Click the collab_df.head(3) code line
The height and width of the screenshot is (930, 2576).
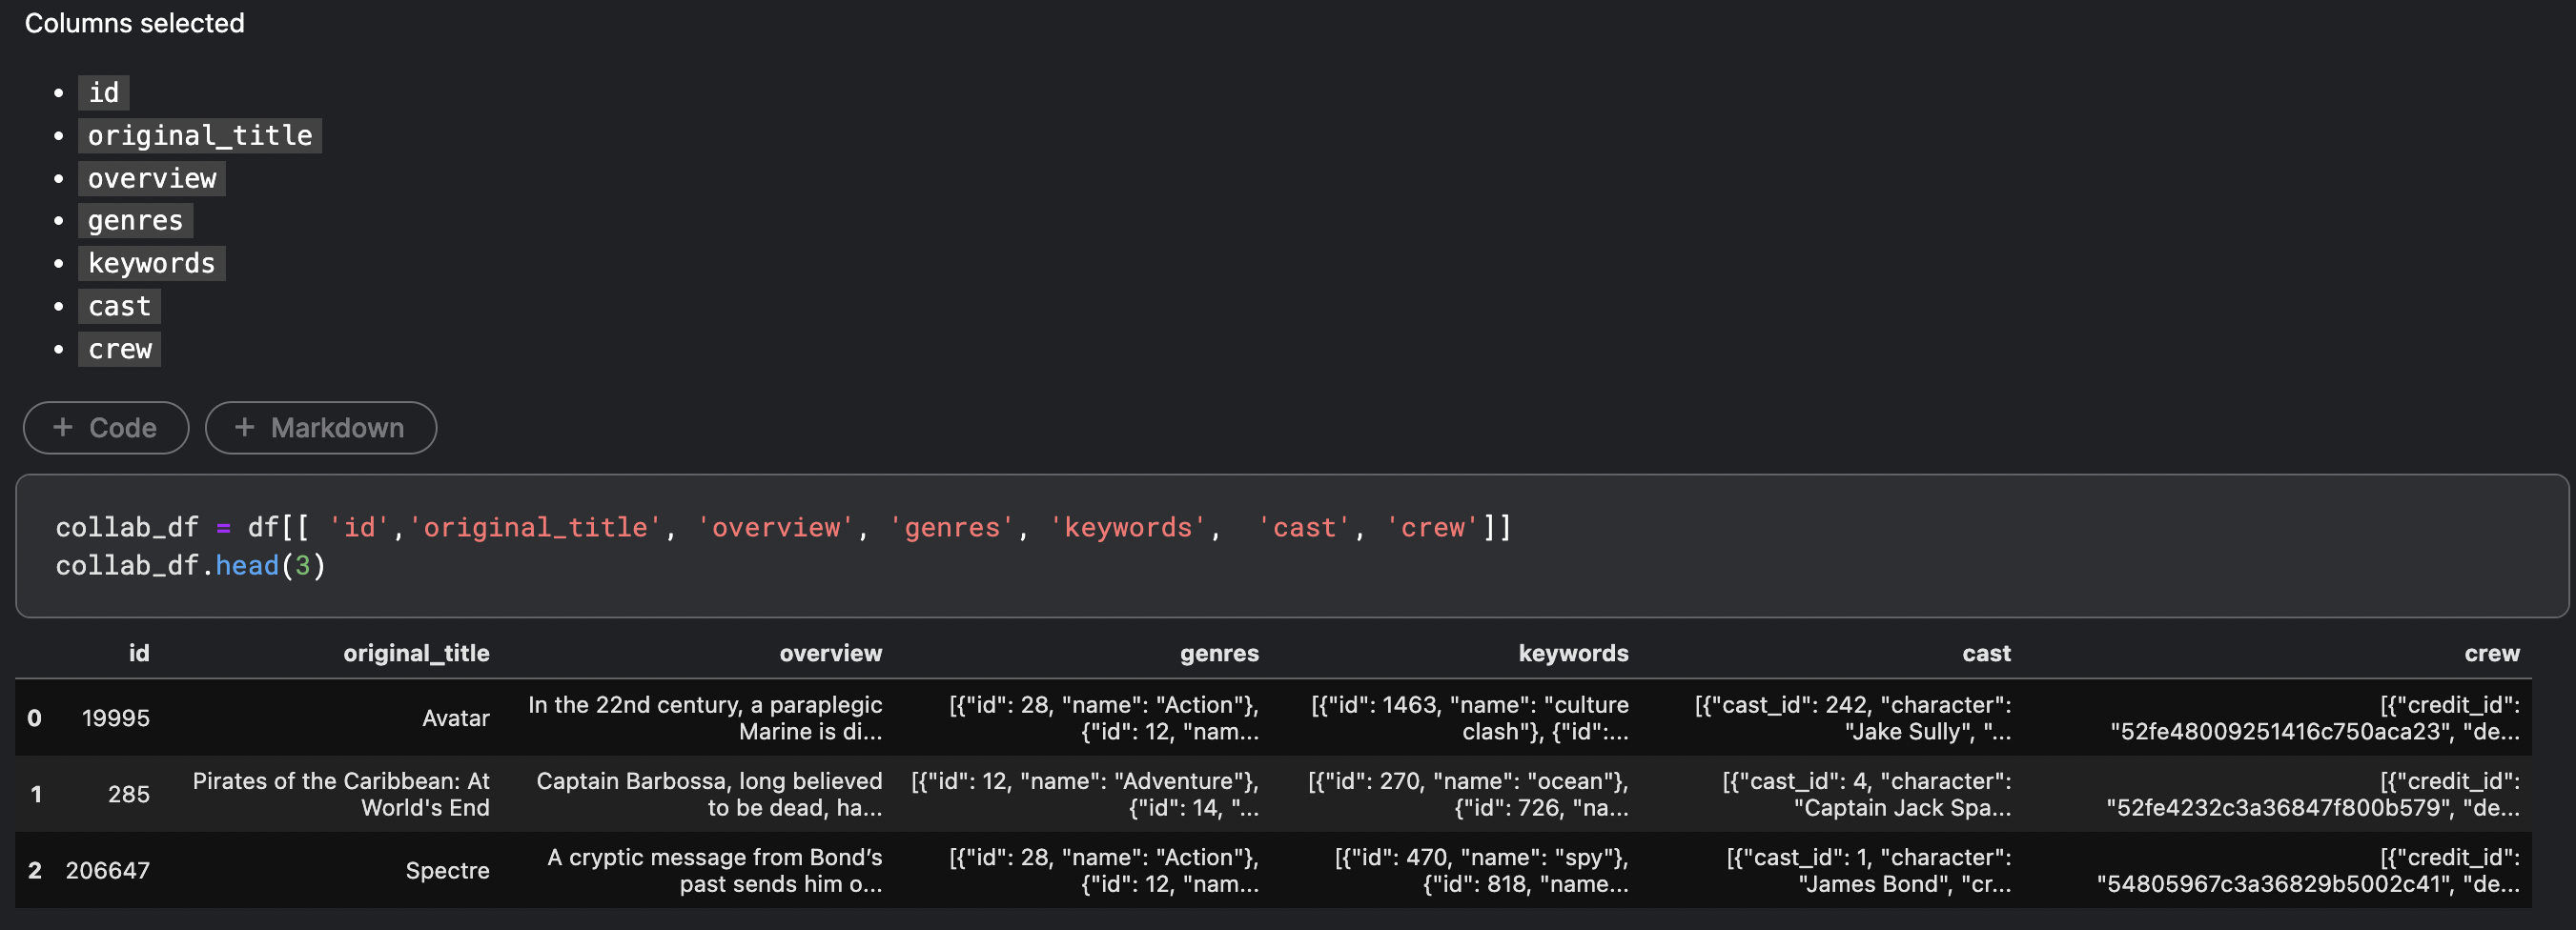(x=191, y=566)
